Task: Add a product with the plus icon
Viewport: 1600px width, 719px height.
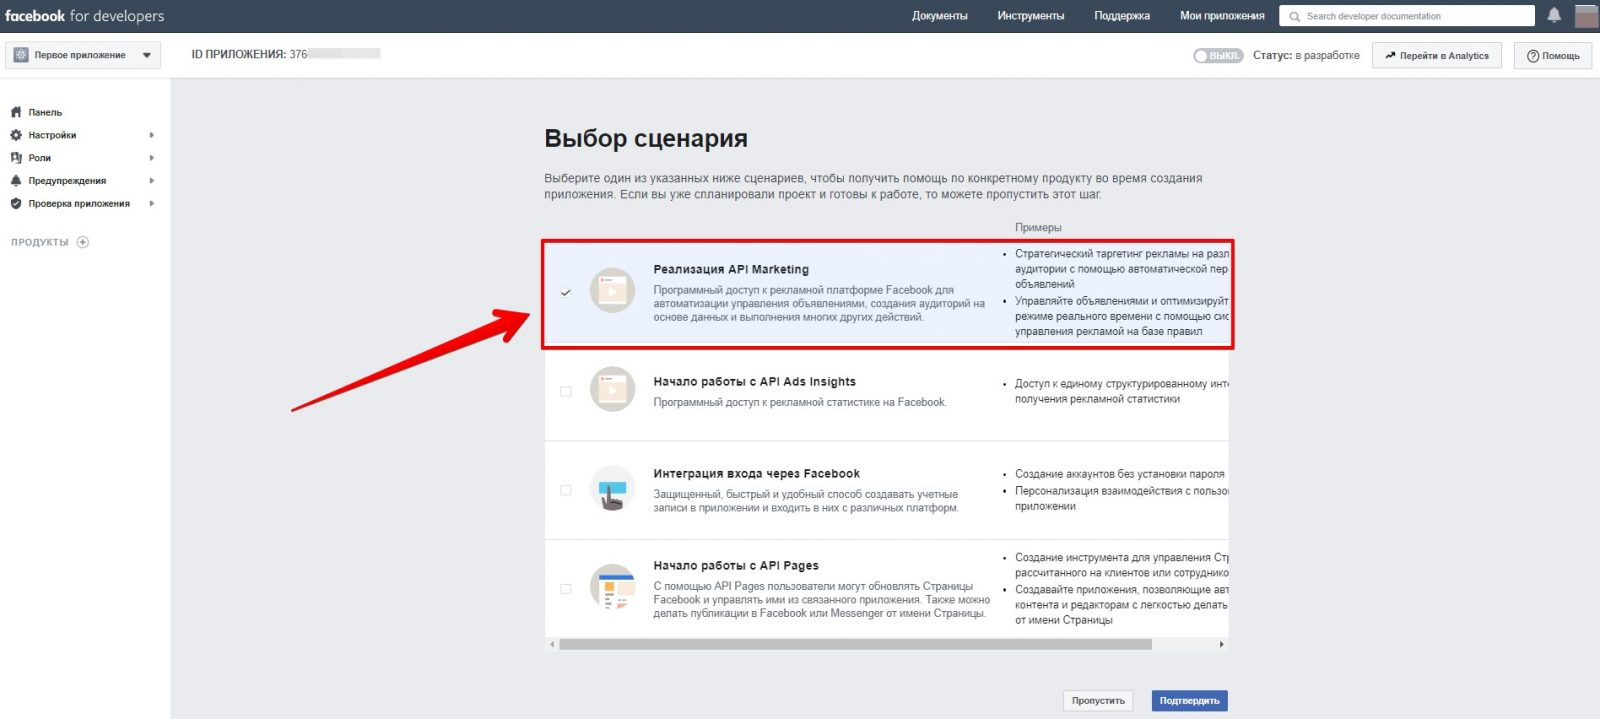Action: tap(83, 242)
